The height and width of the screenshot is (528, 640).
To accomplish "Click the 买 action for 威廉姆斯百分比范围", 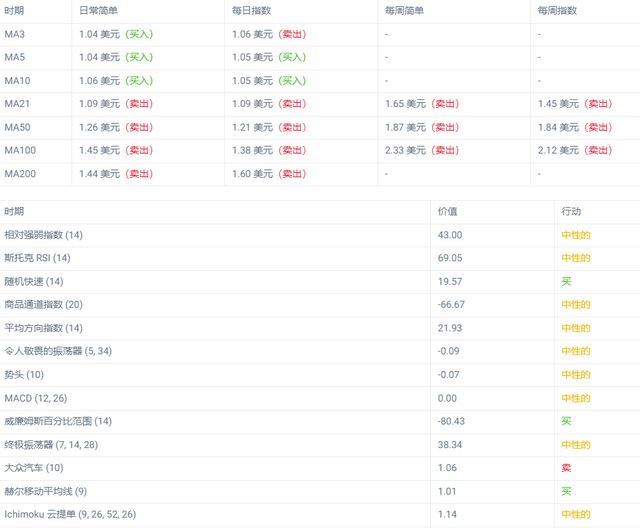I will (x=566, y=421).
